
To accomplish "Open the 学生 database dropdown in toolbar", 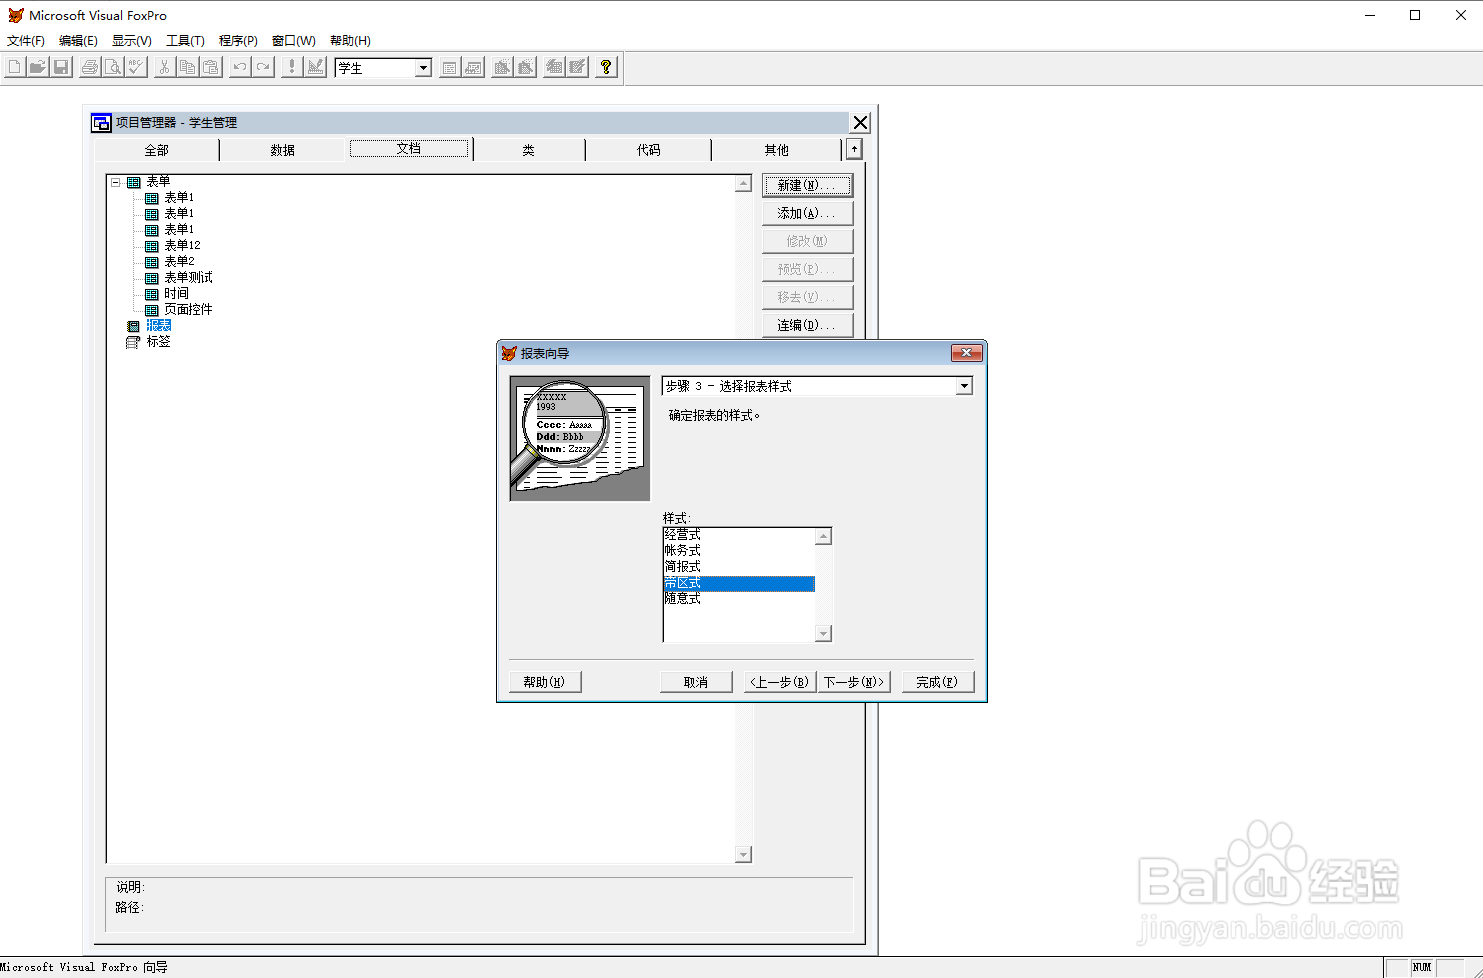I will coord(423,68).
